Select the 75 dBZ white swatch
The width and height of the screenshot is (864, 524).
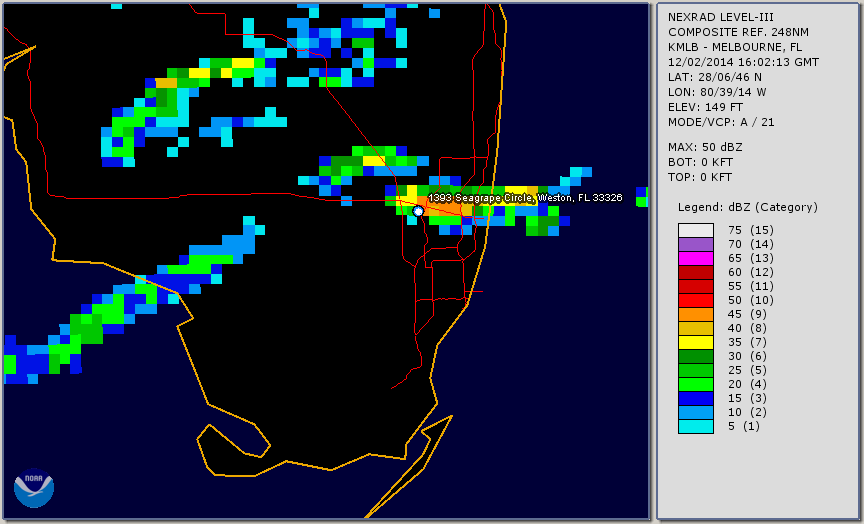tap(695, 230)
